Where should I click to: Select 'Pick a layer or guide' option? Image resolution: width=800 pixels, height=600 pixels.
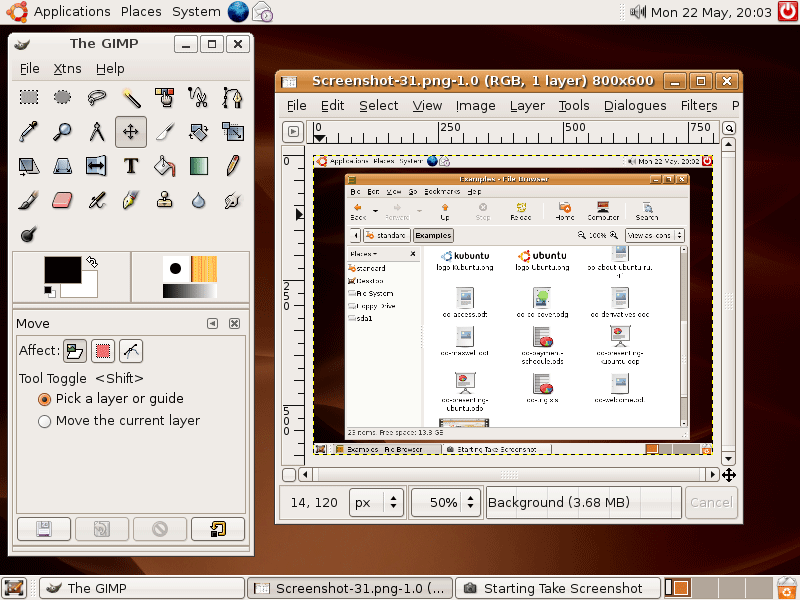(x=44, y=398)
